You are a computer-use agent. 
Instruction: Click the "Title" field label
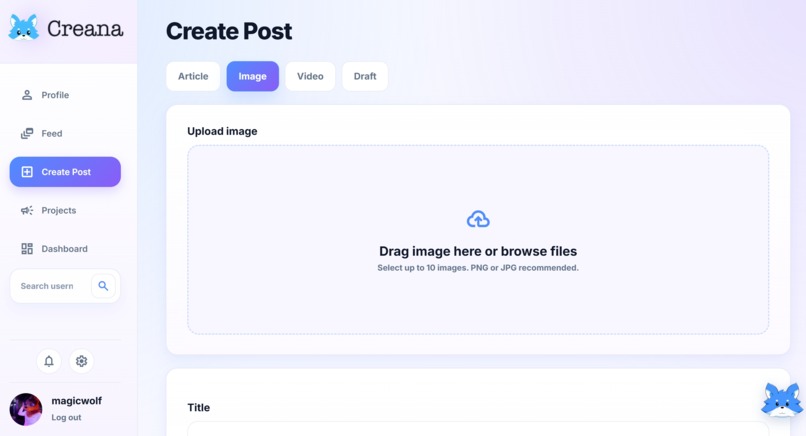[198, 407]
